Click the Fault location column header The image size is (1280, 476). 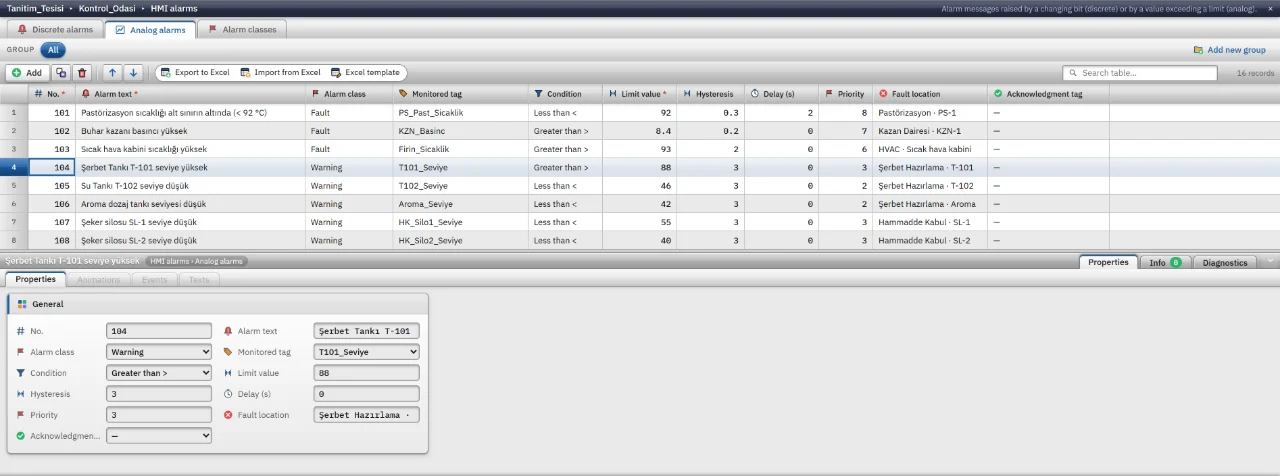930,94
